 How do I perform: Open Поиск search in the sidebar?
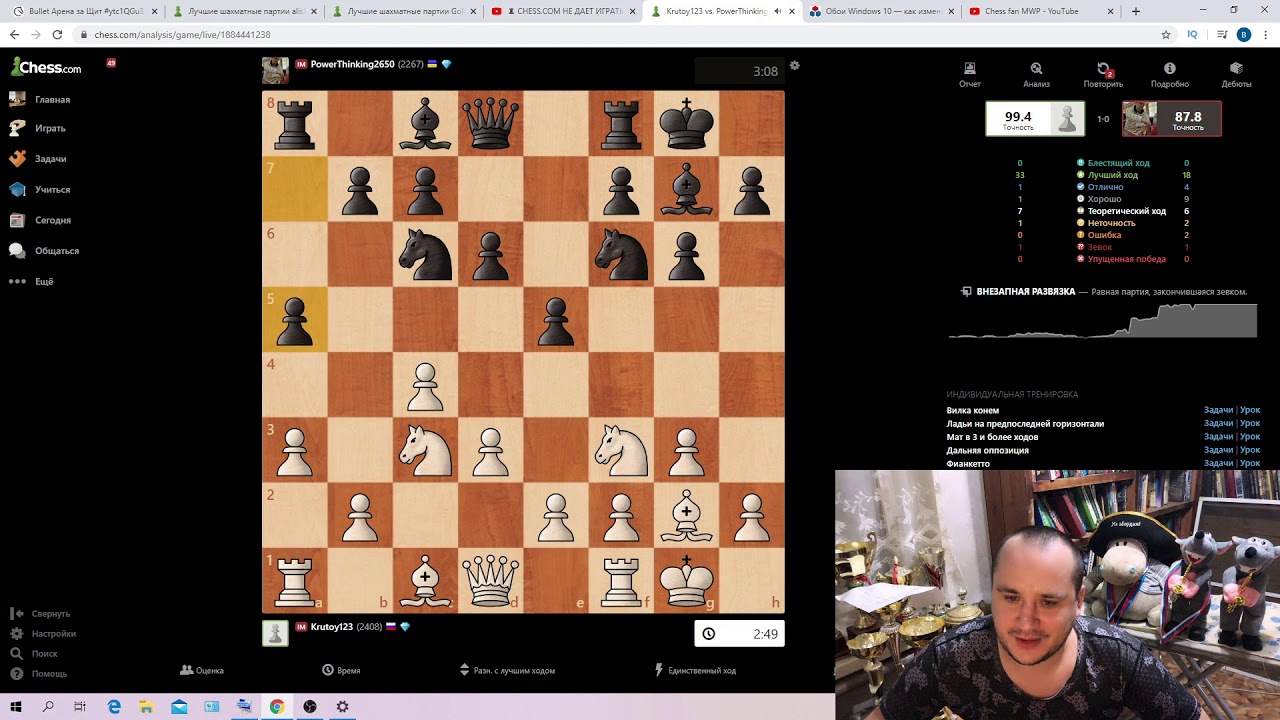click(x=34, y=653)
